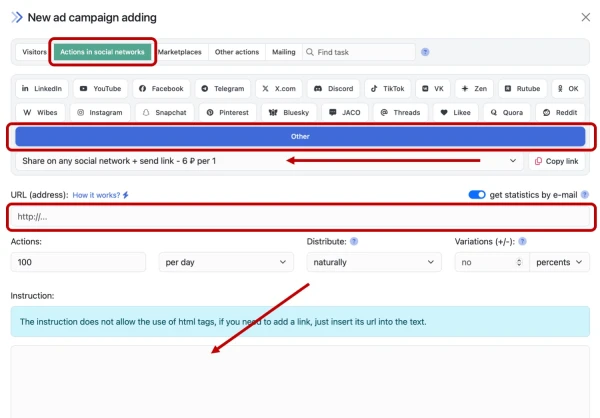Select the X.com network button

click(x=279, y=88)
